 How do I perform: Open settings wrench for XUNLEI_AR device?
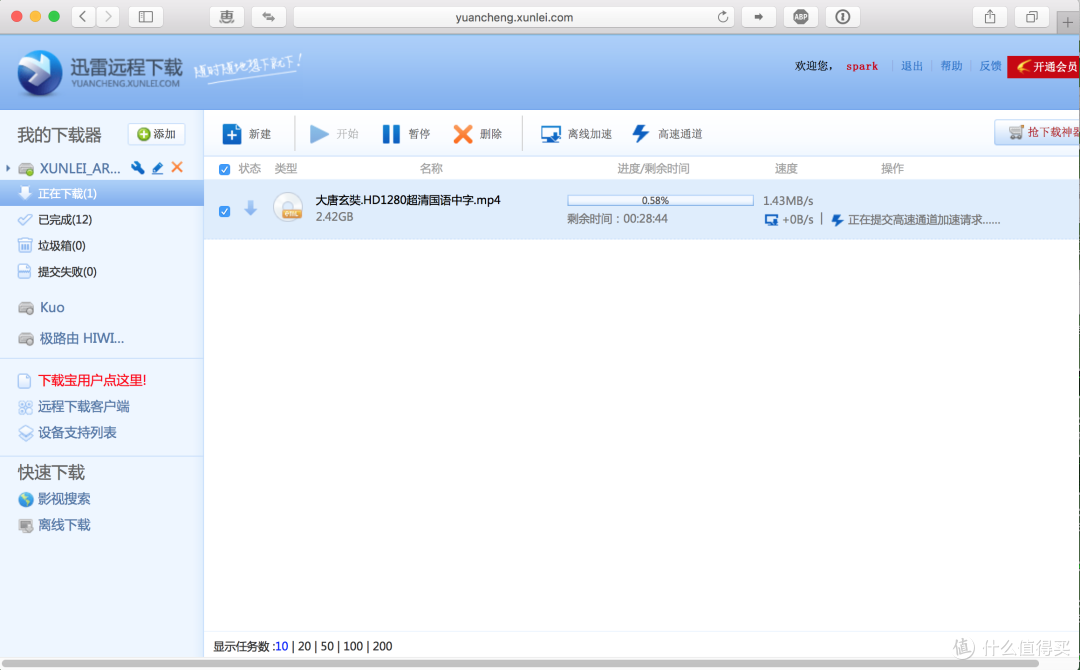[138, 167]
